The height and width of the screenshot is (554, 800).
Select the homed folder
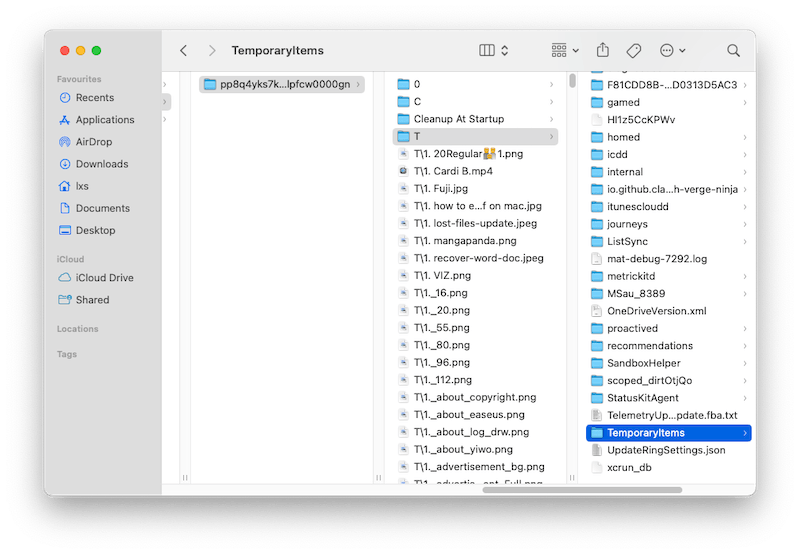(669, 137)
